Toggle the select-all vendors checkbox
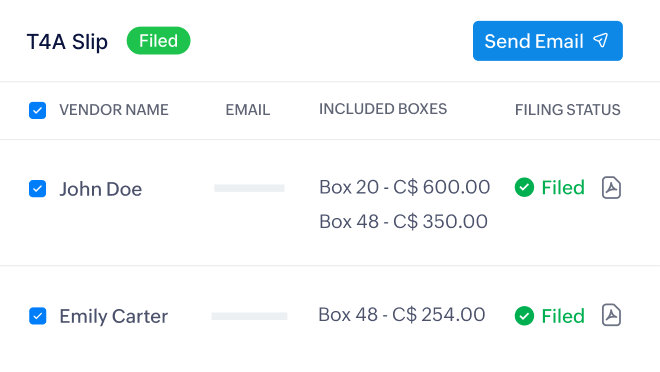 tap(37, 110)
